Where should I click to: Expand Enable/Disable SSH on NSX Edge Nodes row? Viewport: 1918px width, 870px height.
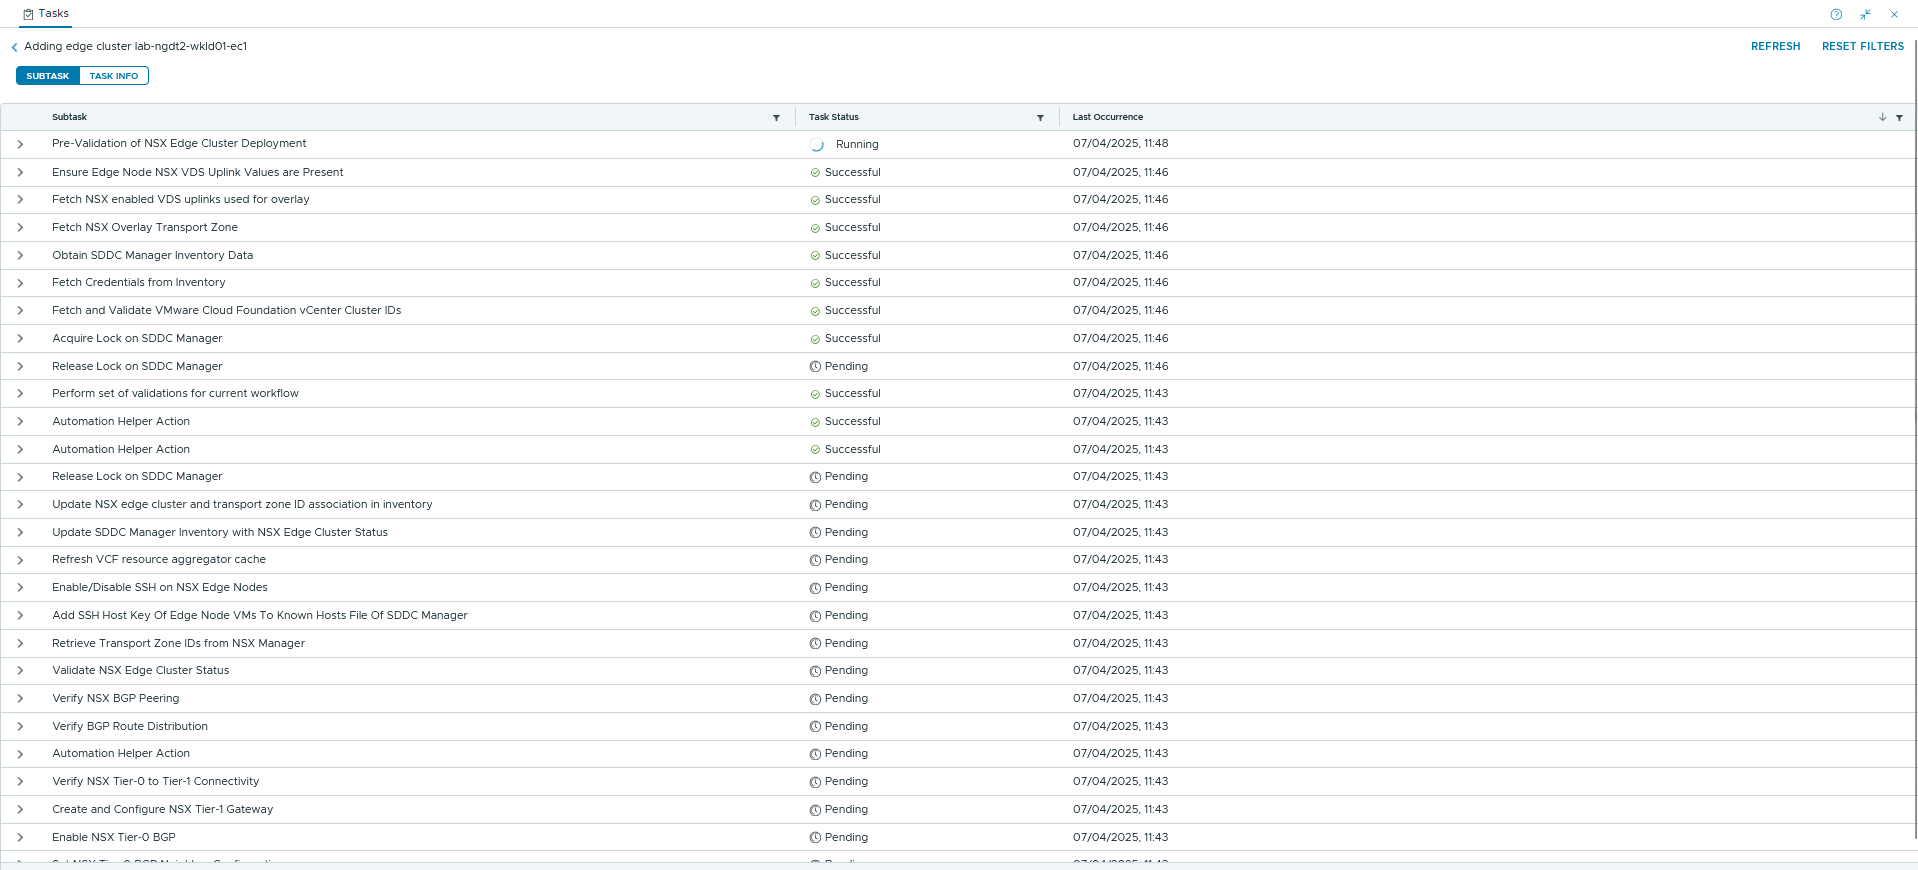click(x=20, y=588)
